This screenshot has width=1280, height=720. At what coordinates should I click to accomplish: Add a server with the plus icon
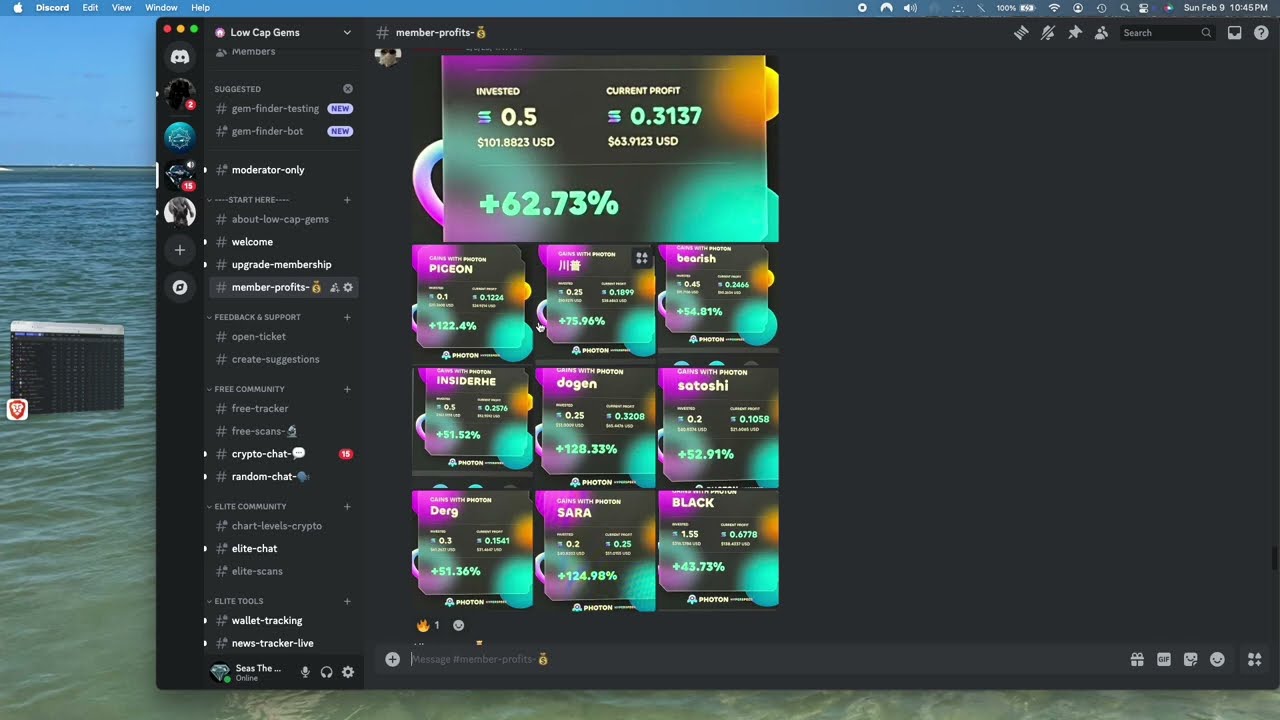point(180,250)
